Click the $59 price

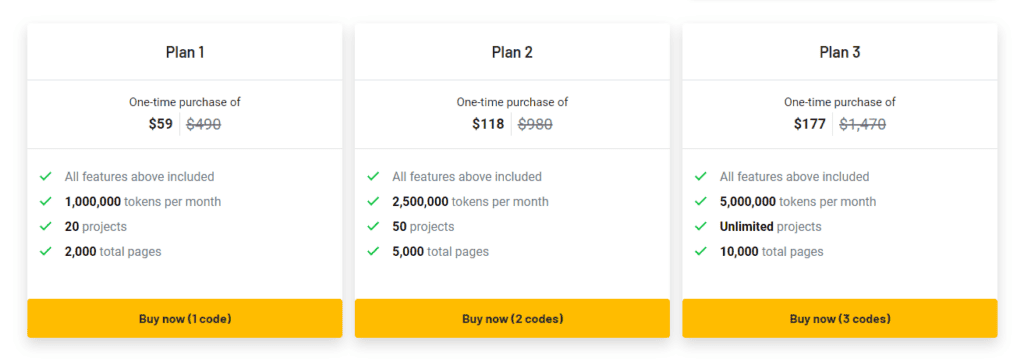(x=161, y=123)
